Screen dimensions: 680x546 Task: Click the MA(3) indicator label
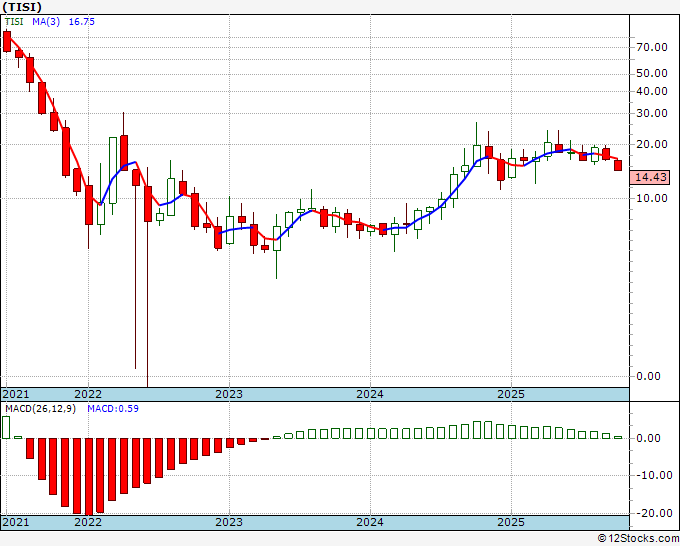click(46, 22)
